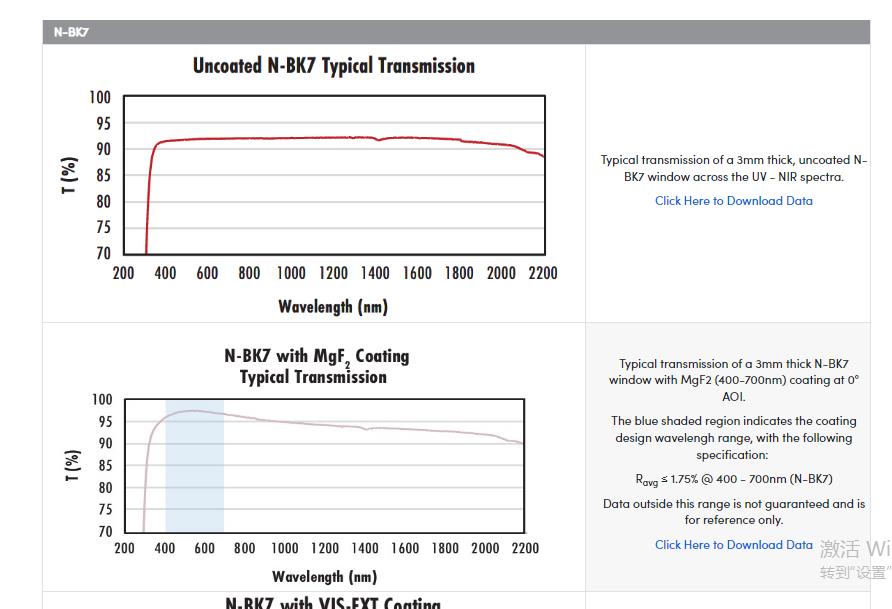Click the T (%) axis label on MgF2 chart

(72, 465)
